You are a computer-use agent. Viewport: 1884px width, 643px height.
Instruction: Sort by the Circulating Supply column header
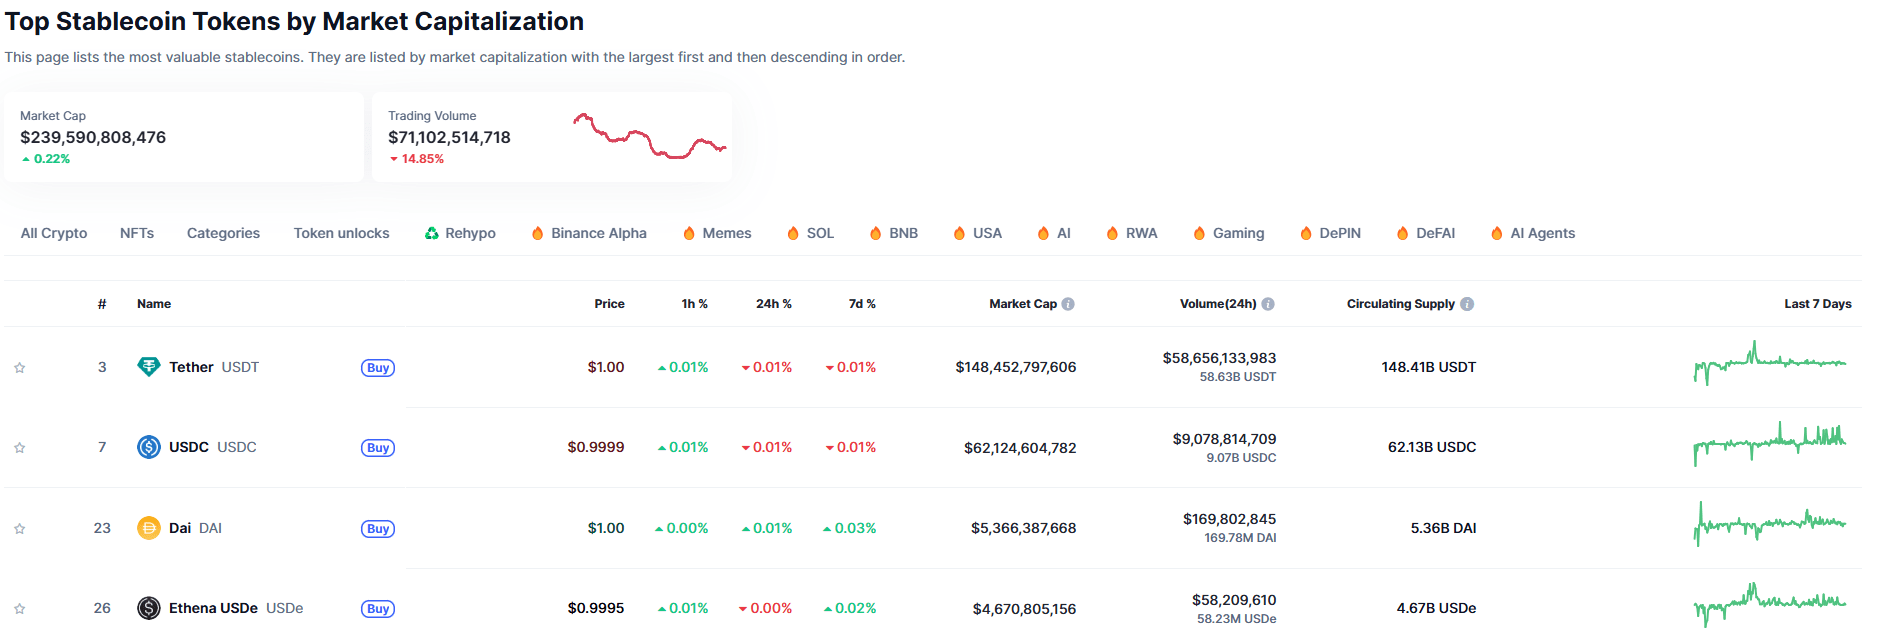[1401, 304]
